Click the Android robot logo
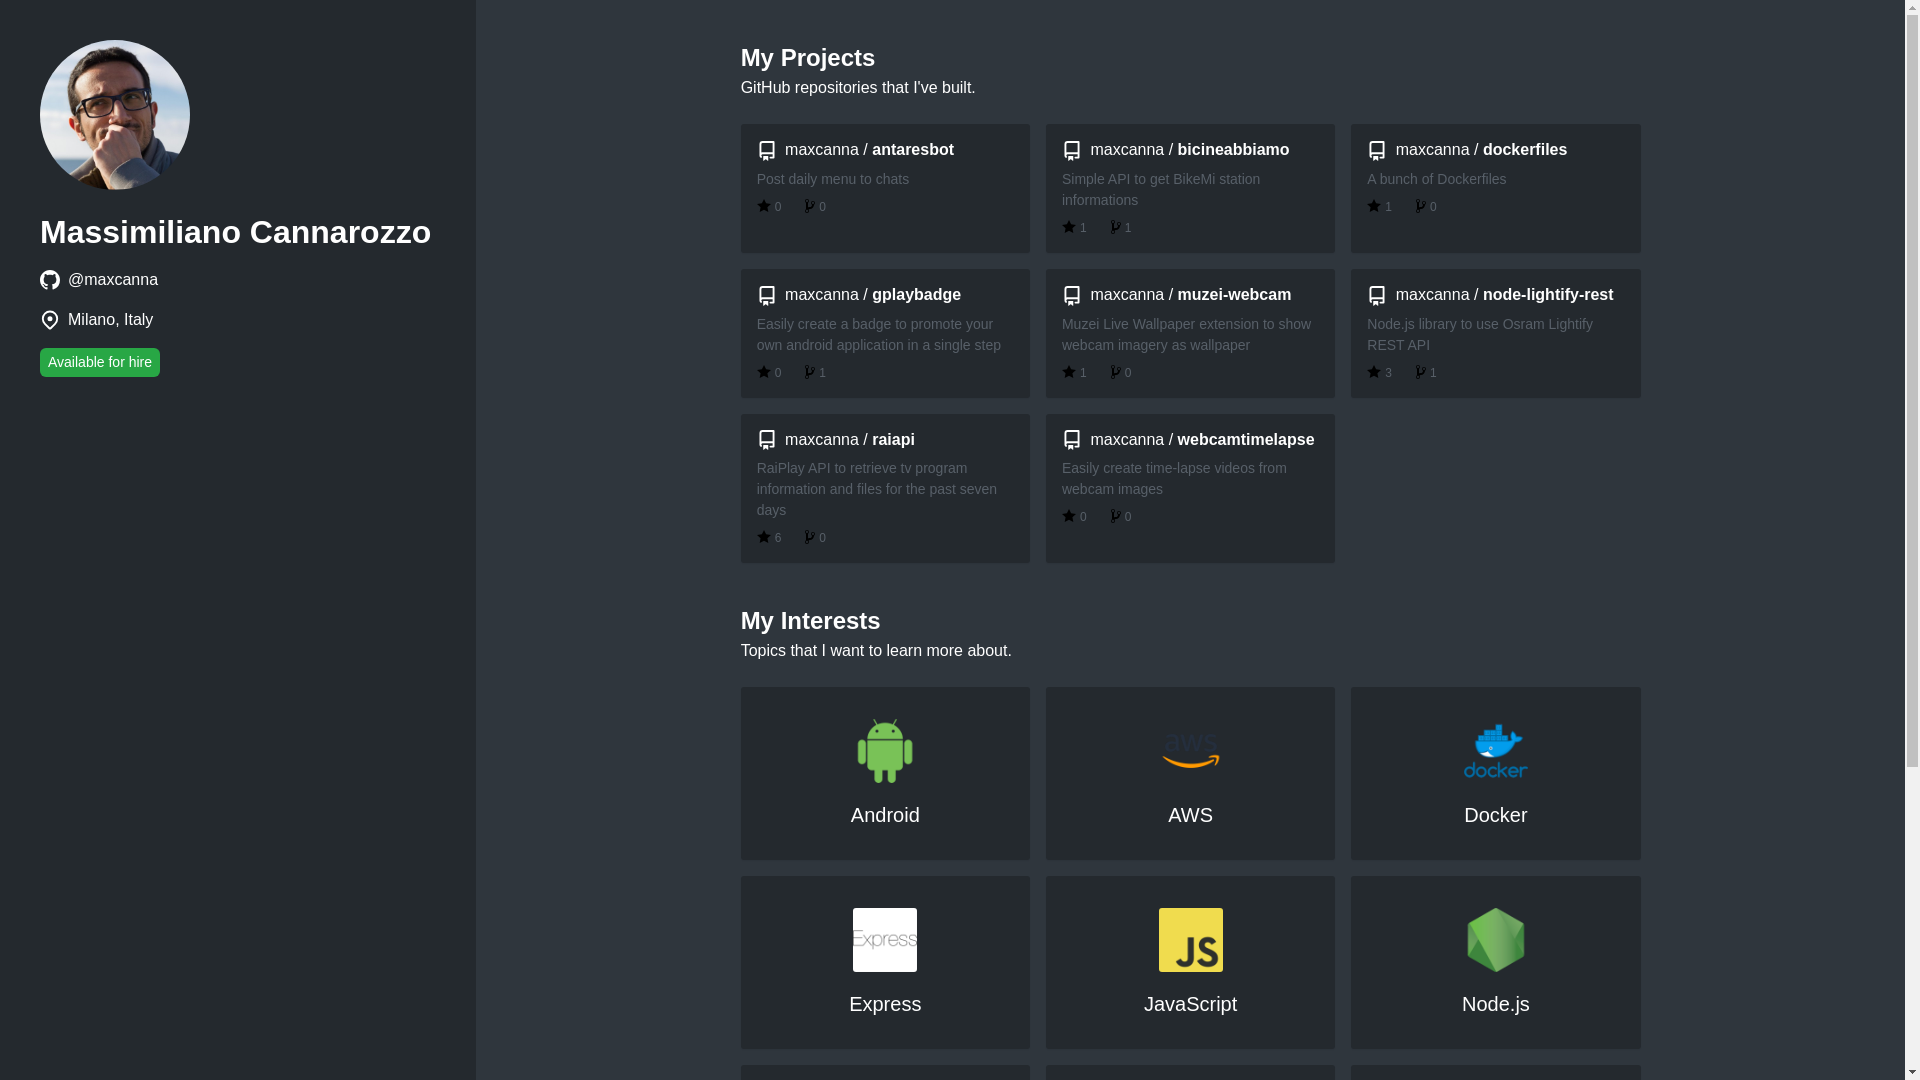Image resolution: width=1920 pixels, height=1080 pixels. click(x=885, y=751)
